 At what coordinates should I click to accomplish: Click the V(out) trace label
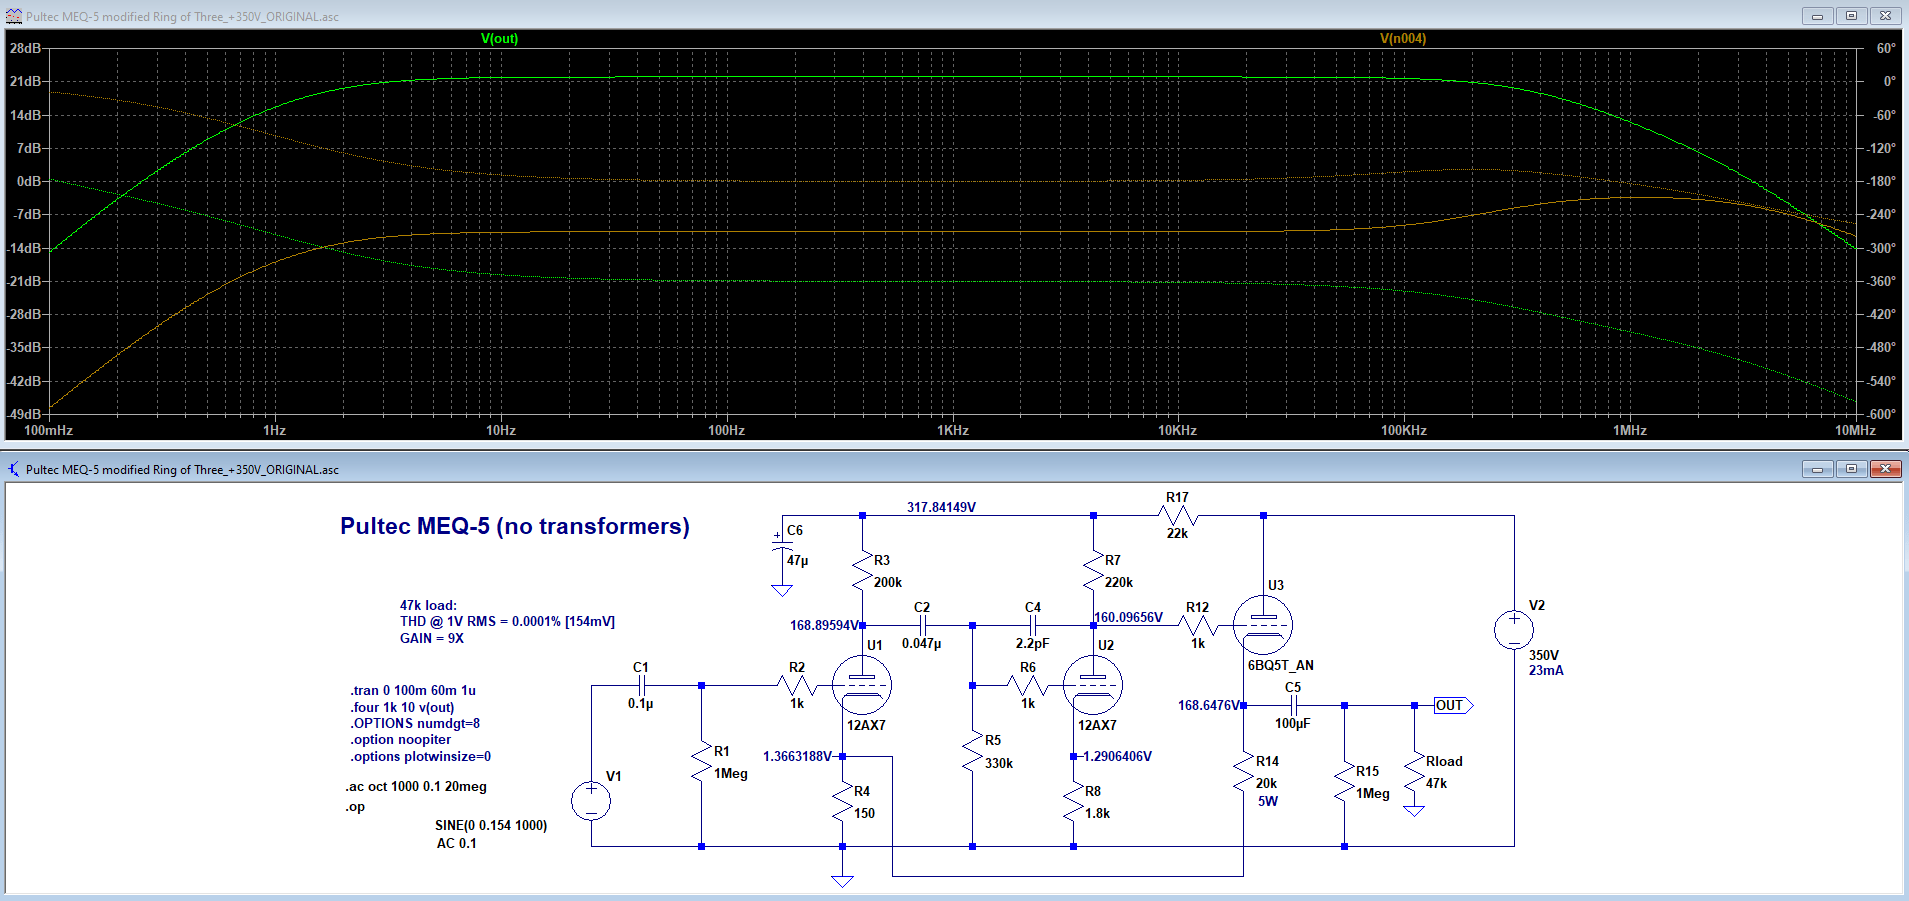499,38
